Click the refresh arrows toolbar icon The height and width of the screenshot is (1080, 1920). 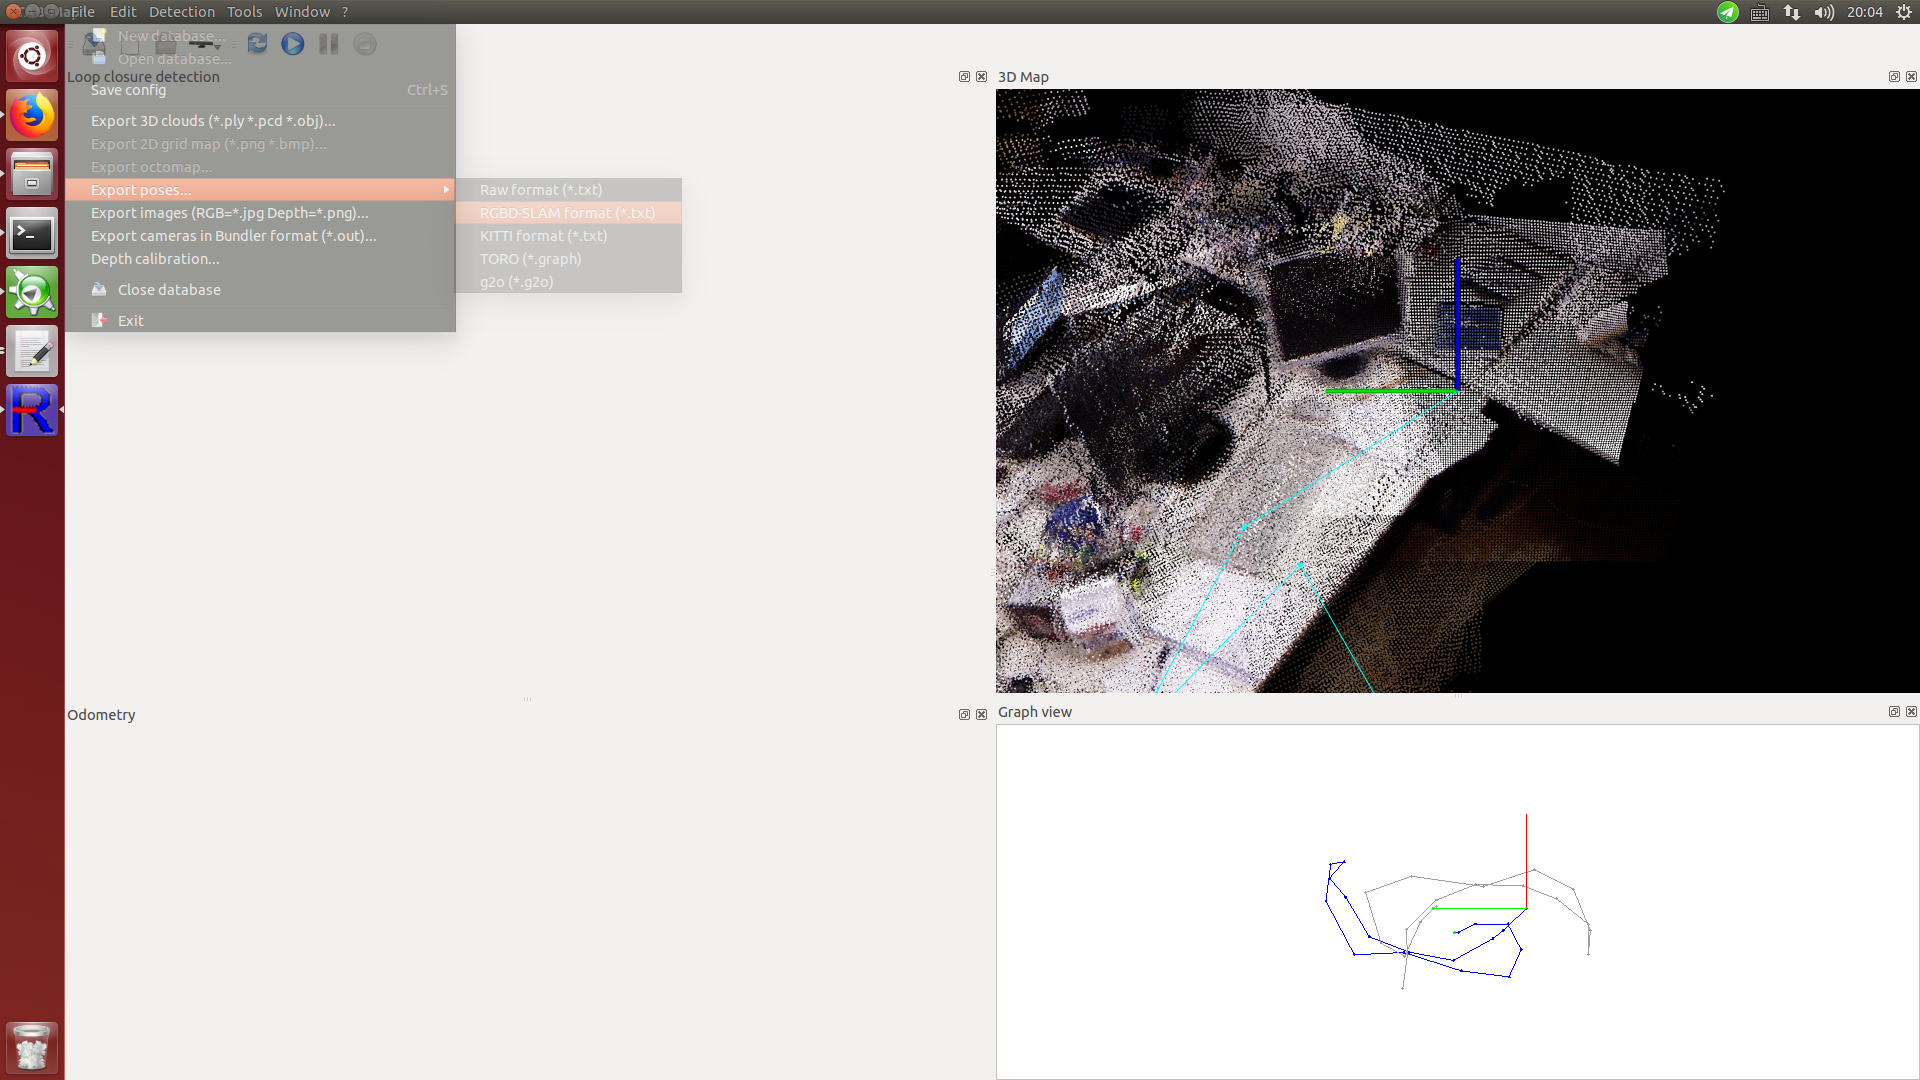(257, 44)
